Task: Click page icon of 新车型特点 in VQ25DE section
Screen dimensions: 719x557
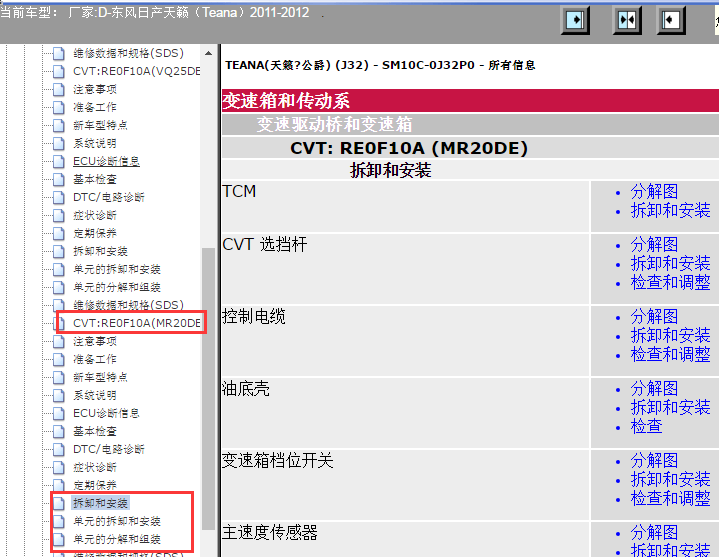Action: tap(59, 125)
